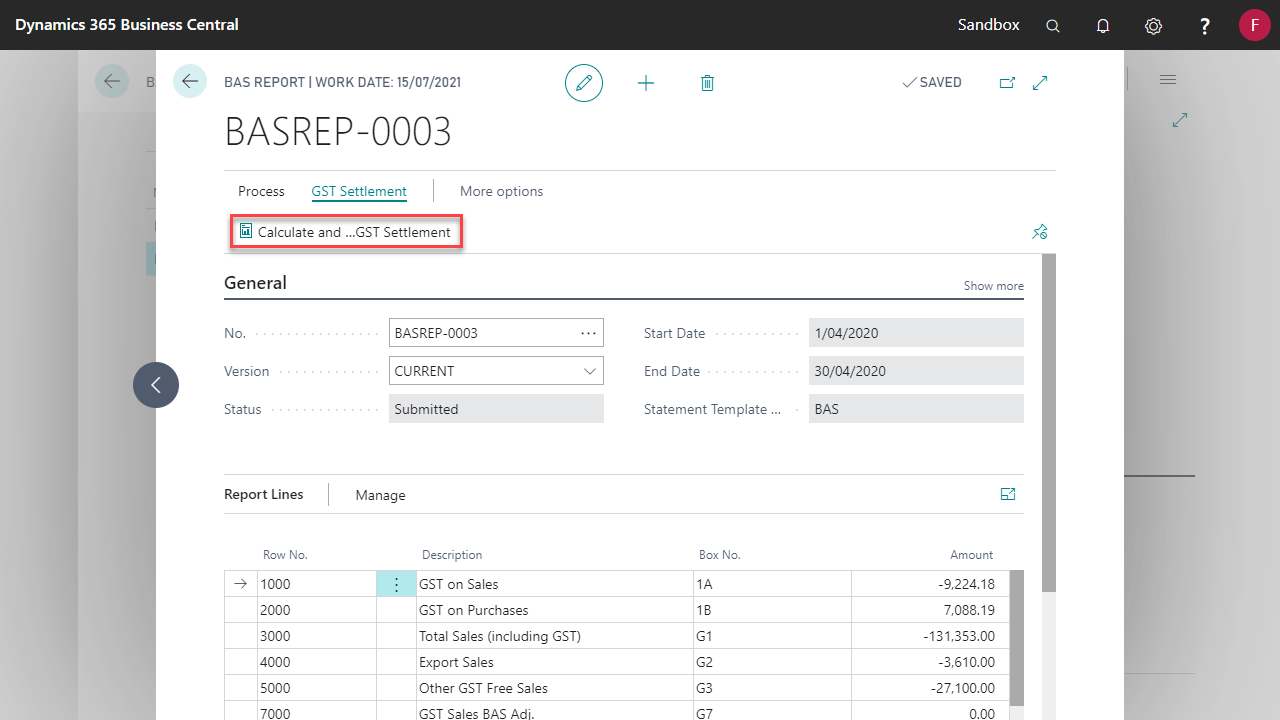Create a new record with the plus icon
Viewport: 1280px width, 720px height.
pyautogui.click(x=646, y=83)
